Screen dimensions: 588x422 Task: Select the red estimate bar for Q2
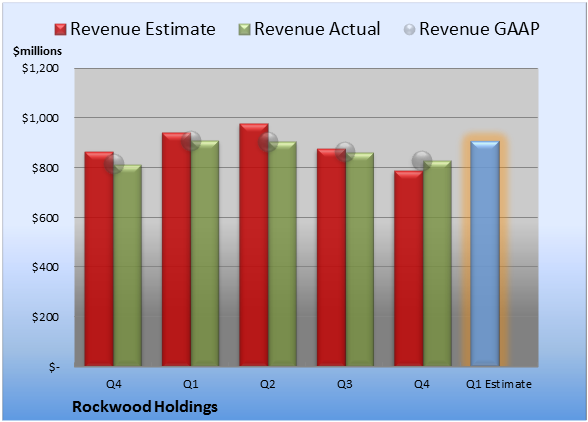click(x=254, y=245)
